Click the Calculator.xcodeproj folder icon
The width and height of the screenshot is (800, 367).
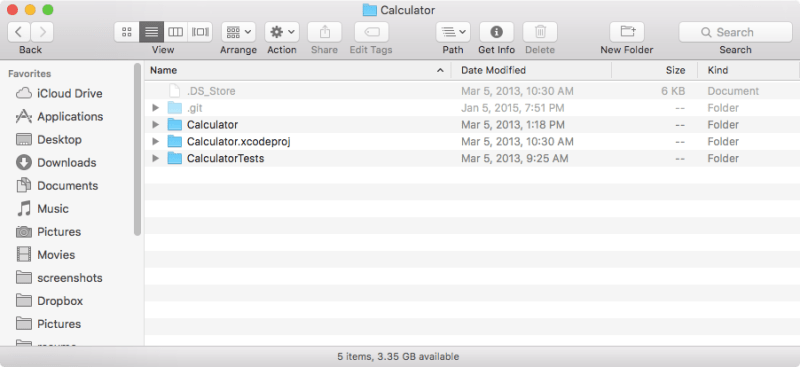(175, 142)
